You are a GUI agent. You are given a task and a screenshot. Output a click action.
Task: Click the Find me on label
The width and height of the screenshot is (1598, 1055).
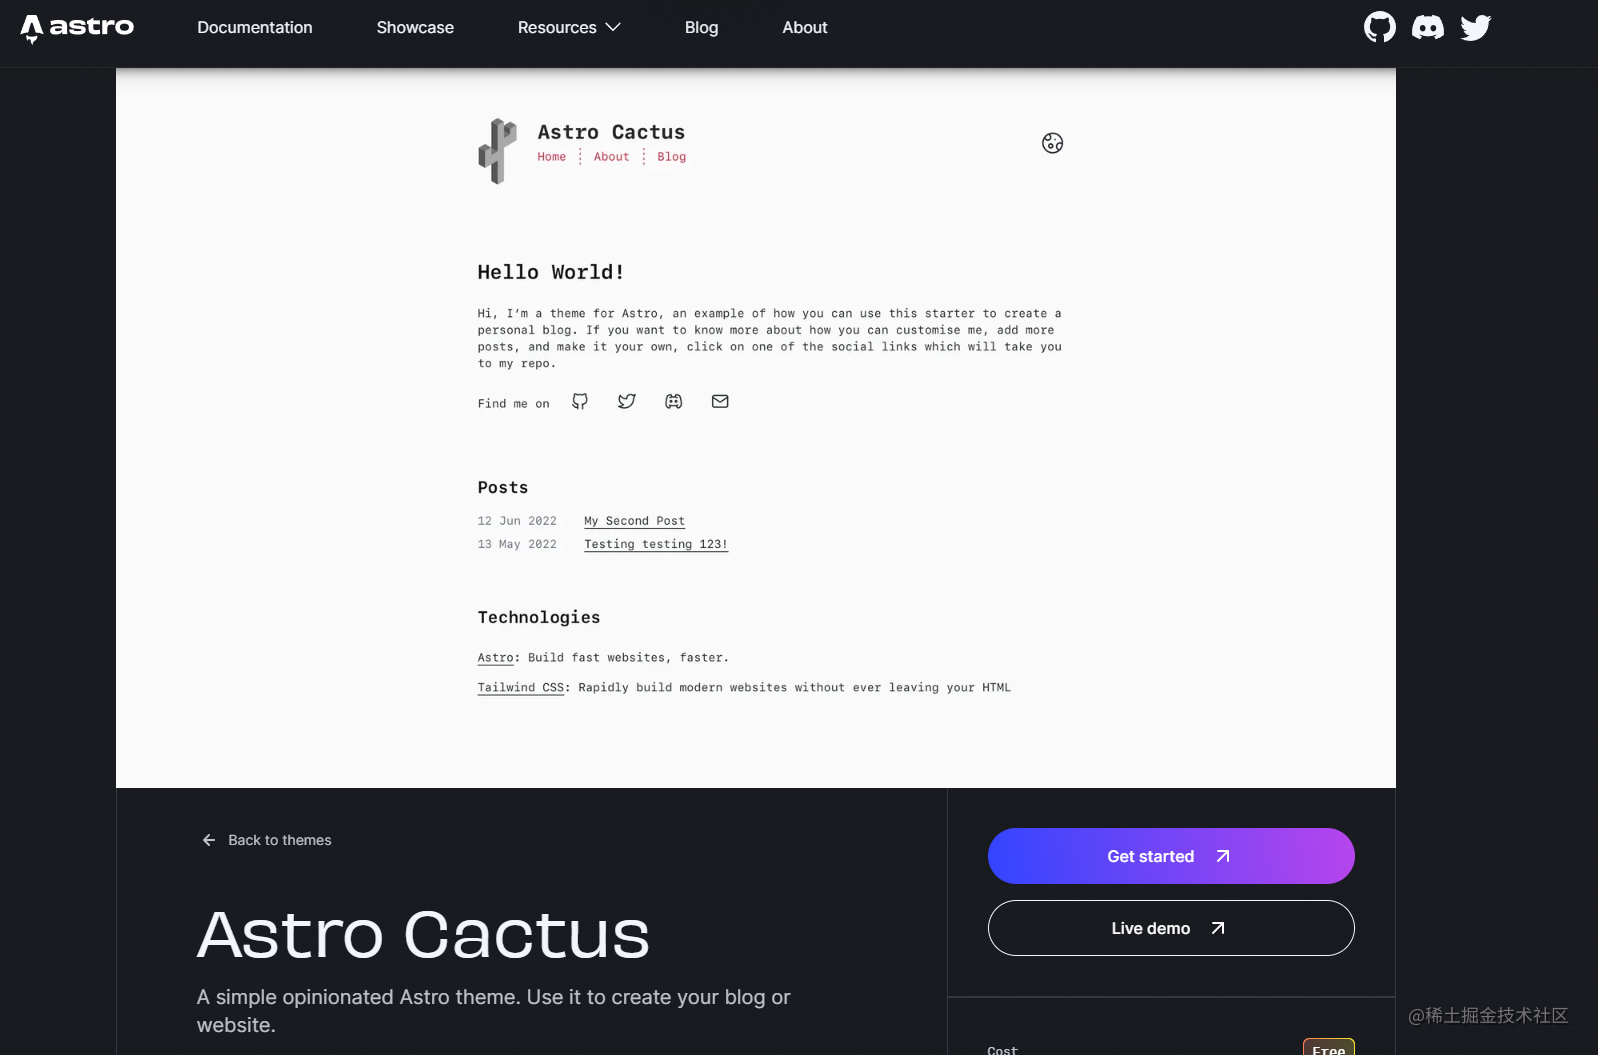point(513,404)
